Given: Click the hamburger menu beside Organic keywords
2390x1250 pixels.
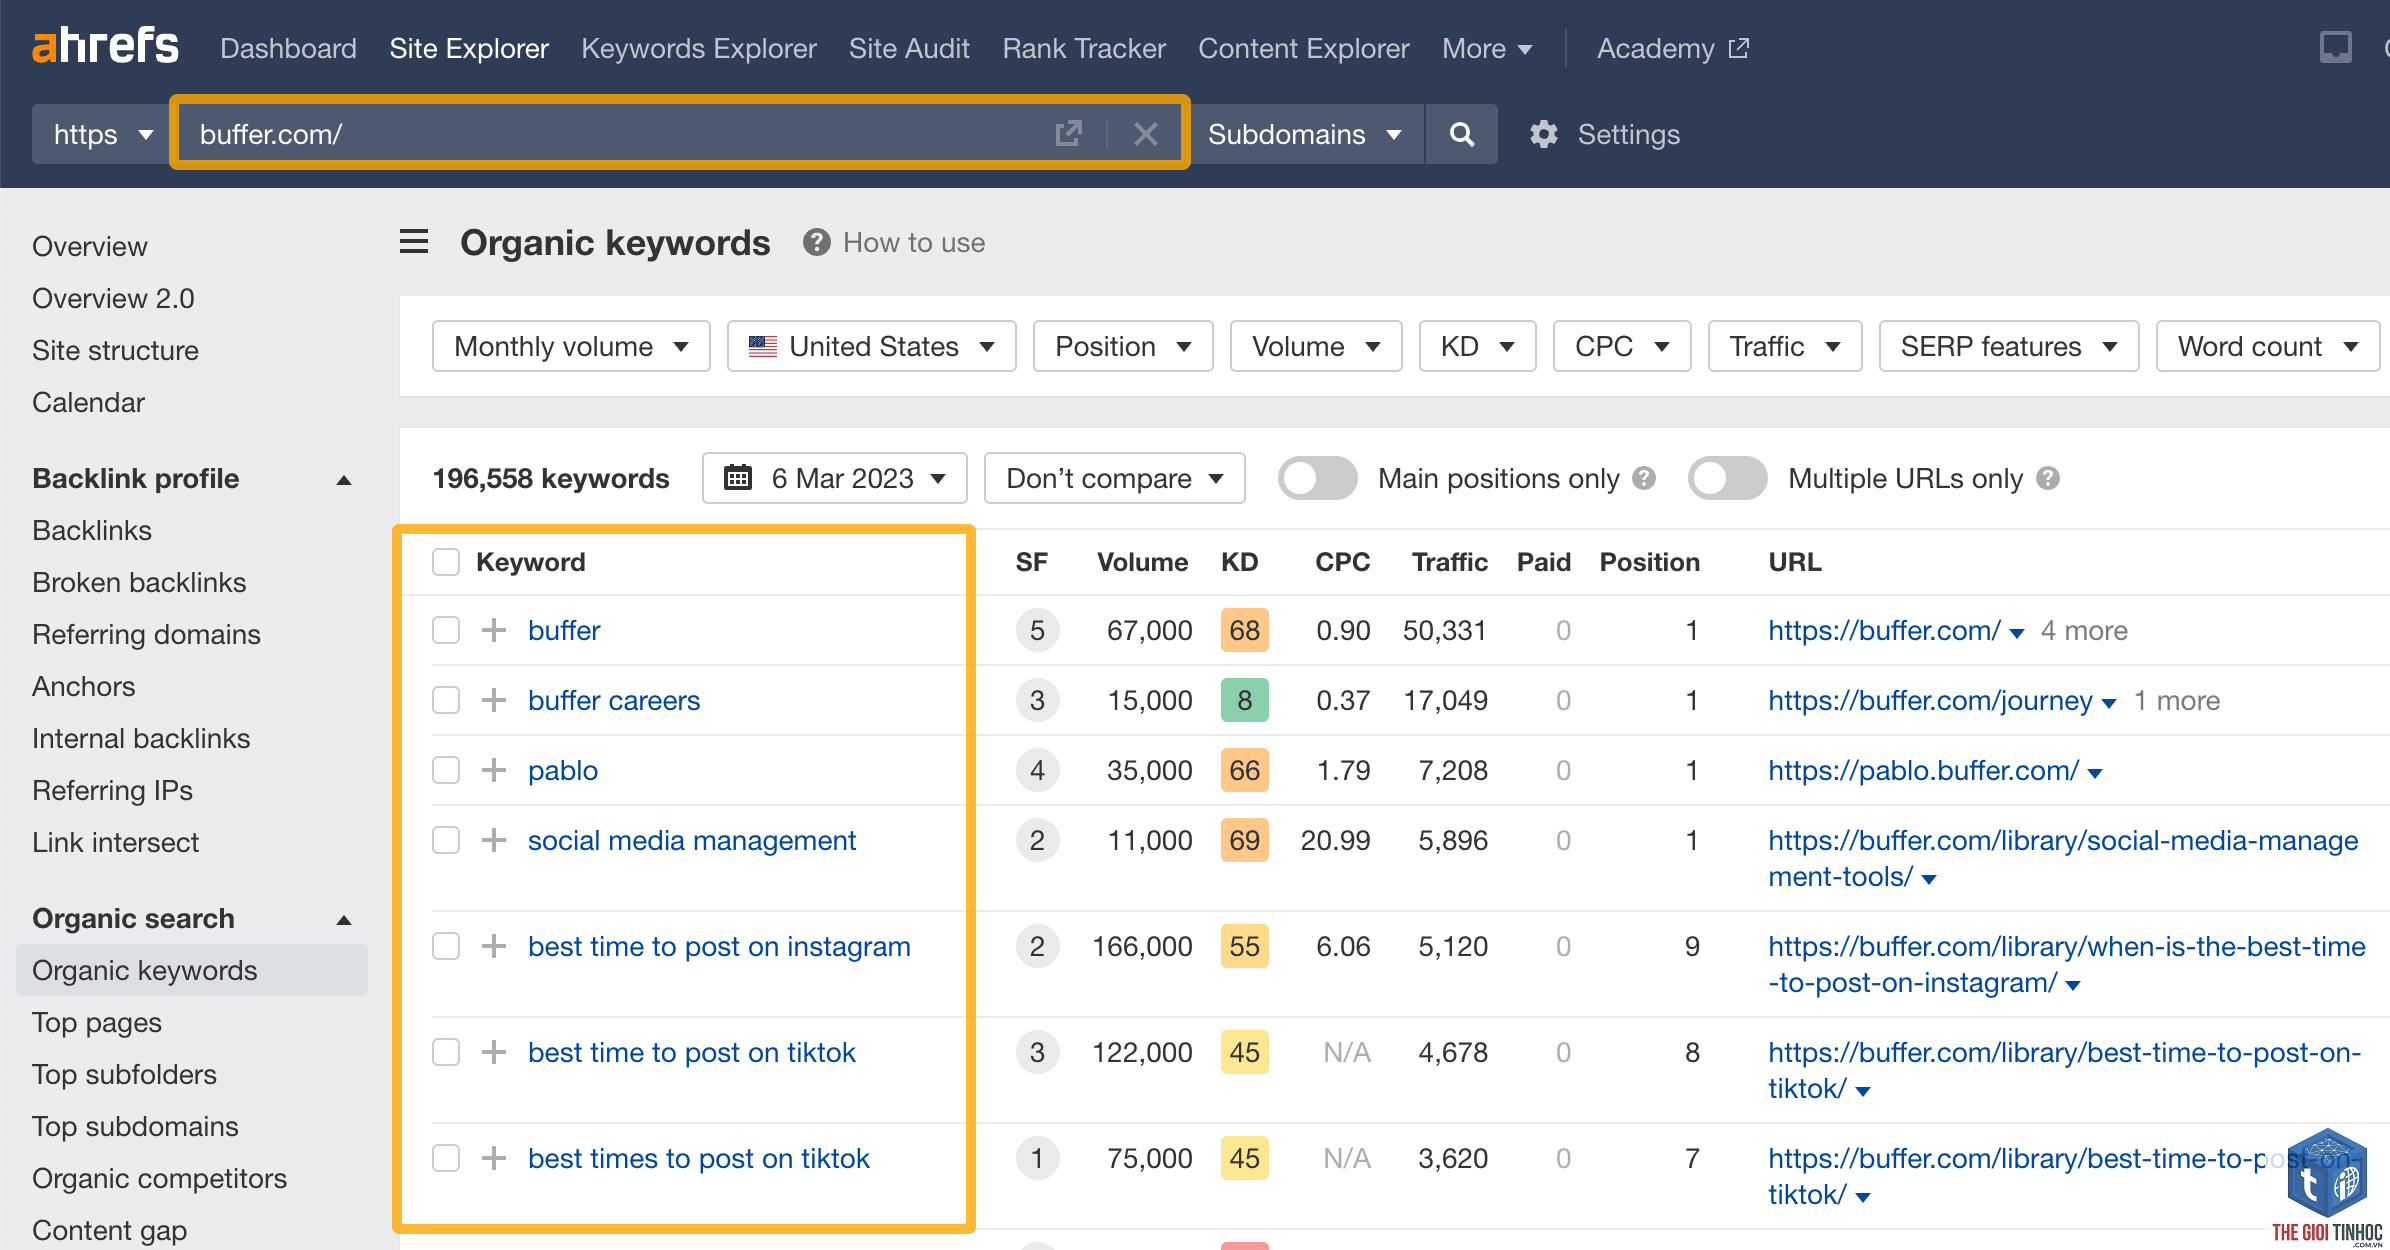Looking at the screenshot, I should point(414,242).
